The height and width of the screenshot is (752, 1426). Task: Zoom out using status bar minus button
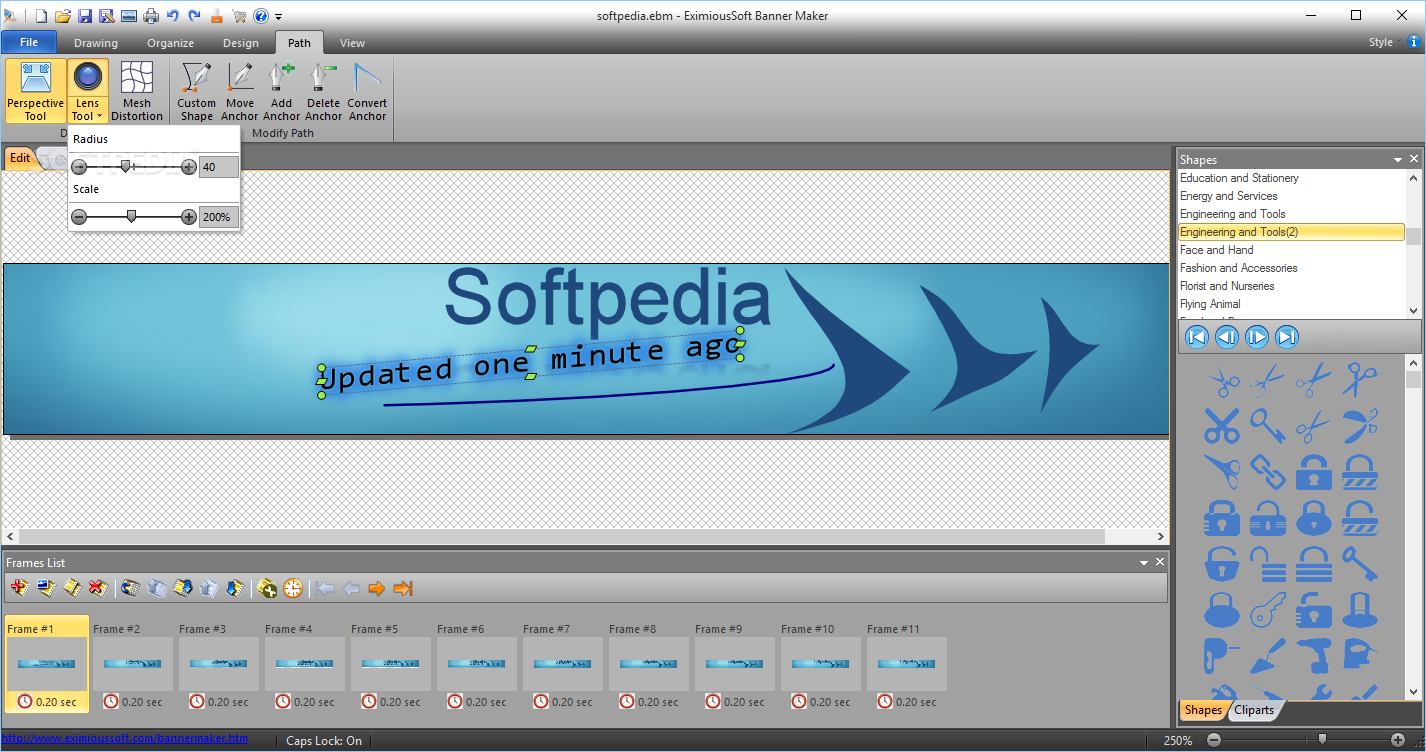[1214, 740]
